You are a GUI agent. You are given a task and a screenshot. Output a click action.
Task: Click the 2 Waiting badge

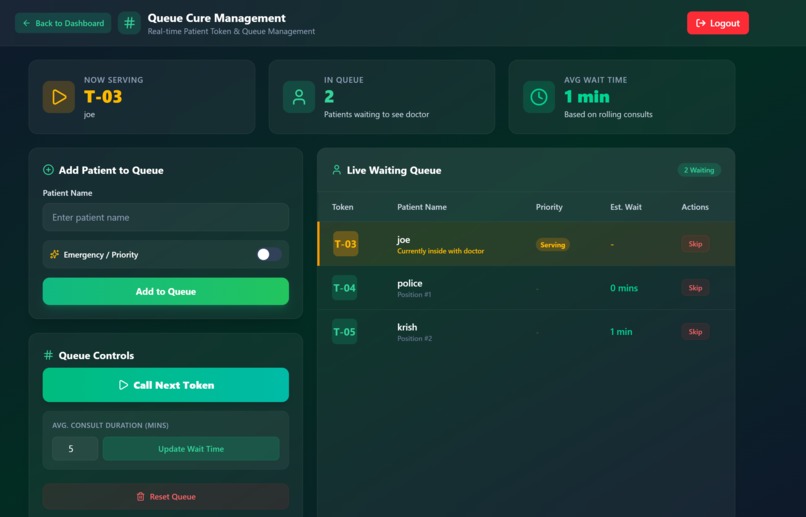(699, 170)
